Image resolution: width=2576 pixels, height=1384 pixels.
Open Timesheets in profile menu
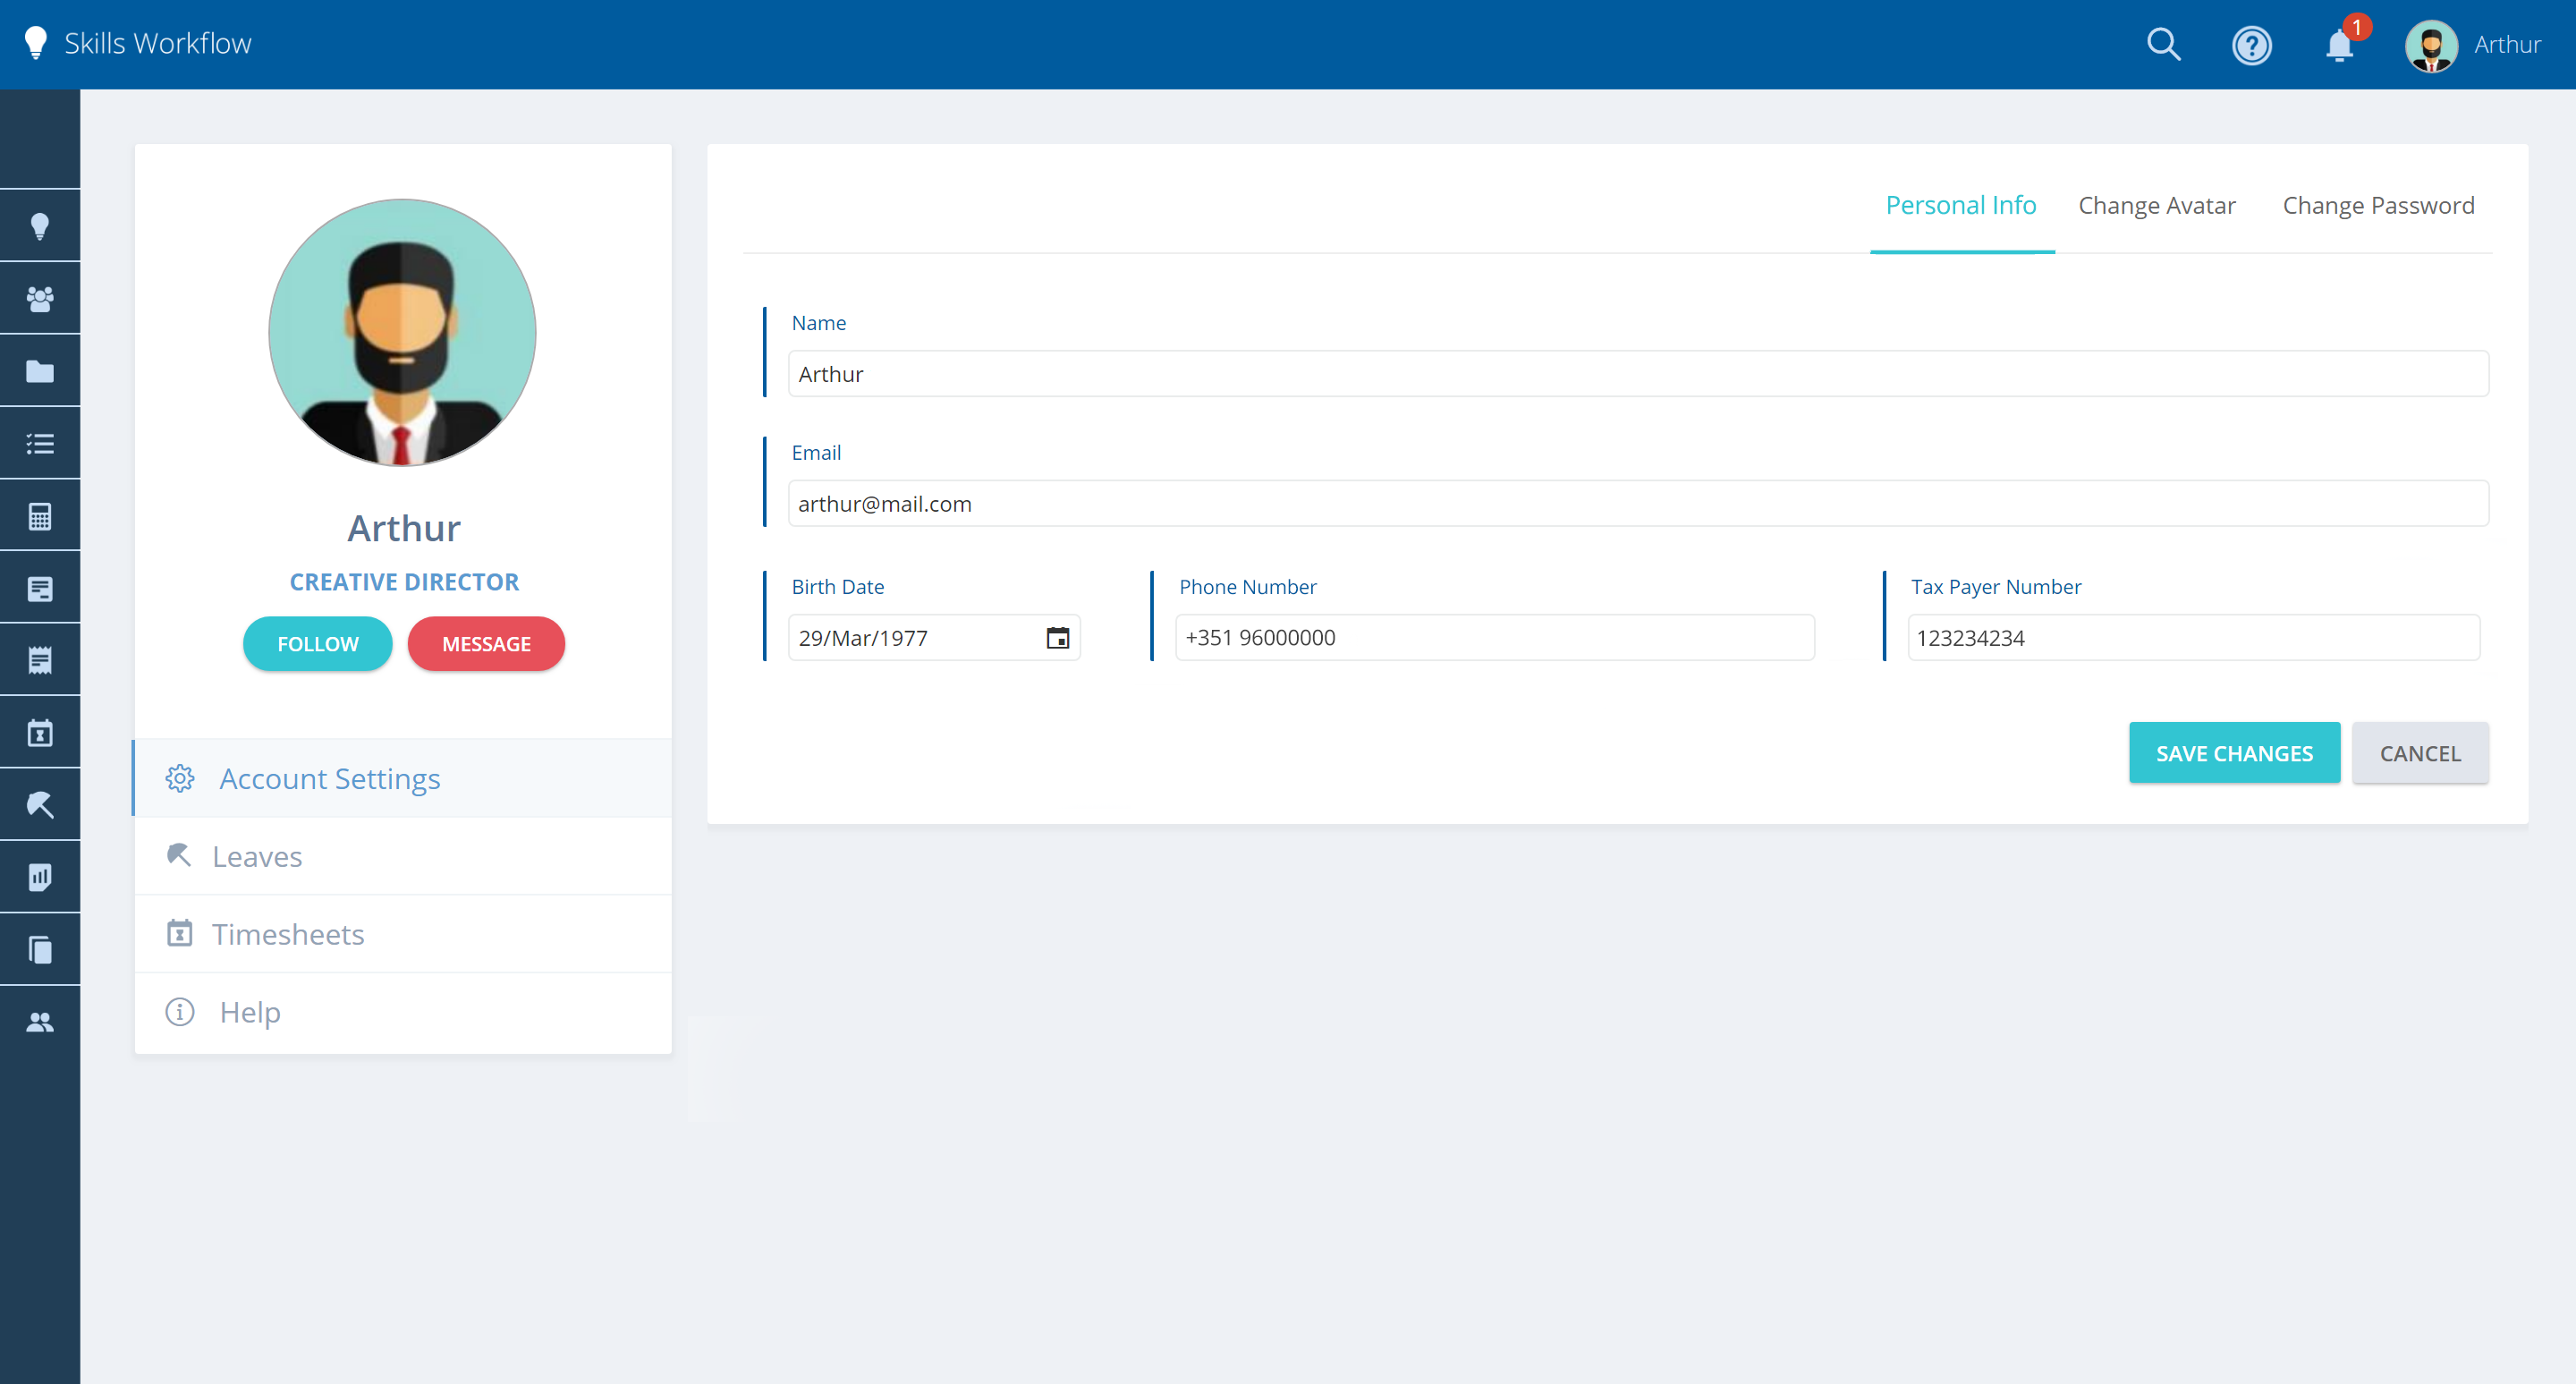click(x=288, y=934)
